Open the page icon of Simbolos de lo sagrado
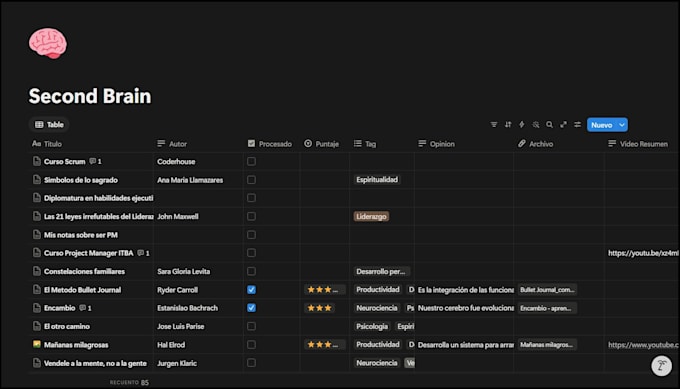This screenshot has width=680, height=389. click(37, 180)
